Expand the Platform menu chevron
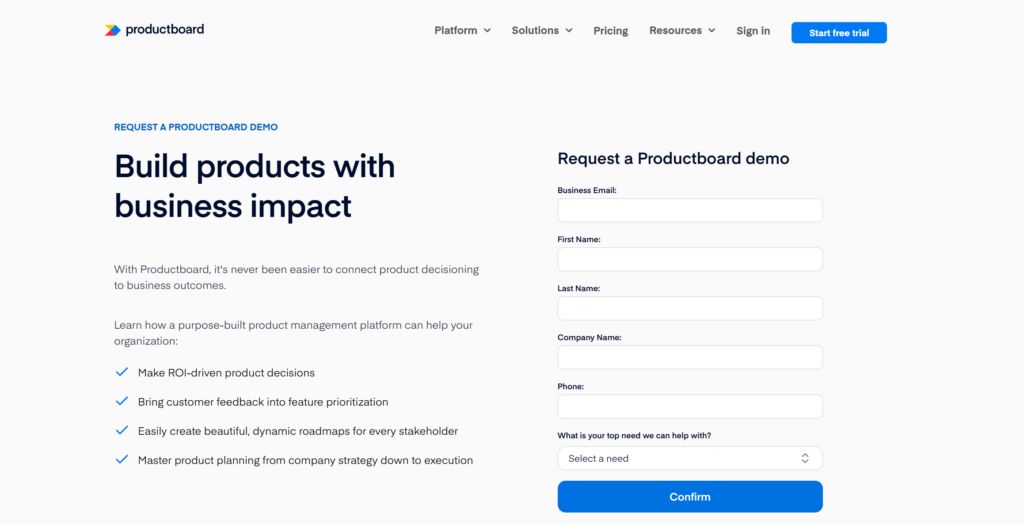 click(x=487, y=31)
